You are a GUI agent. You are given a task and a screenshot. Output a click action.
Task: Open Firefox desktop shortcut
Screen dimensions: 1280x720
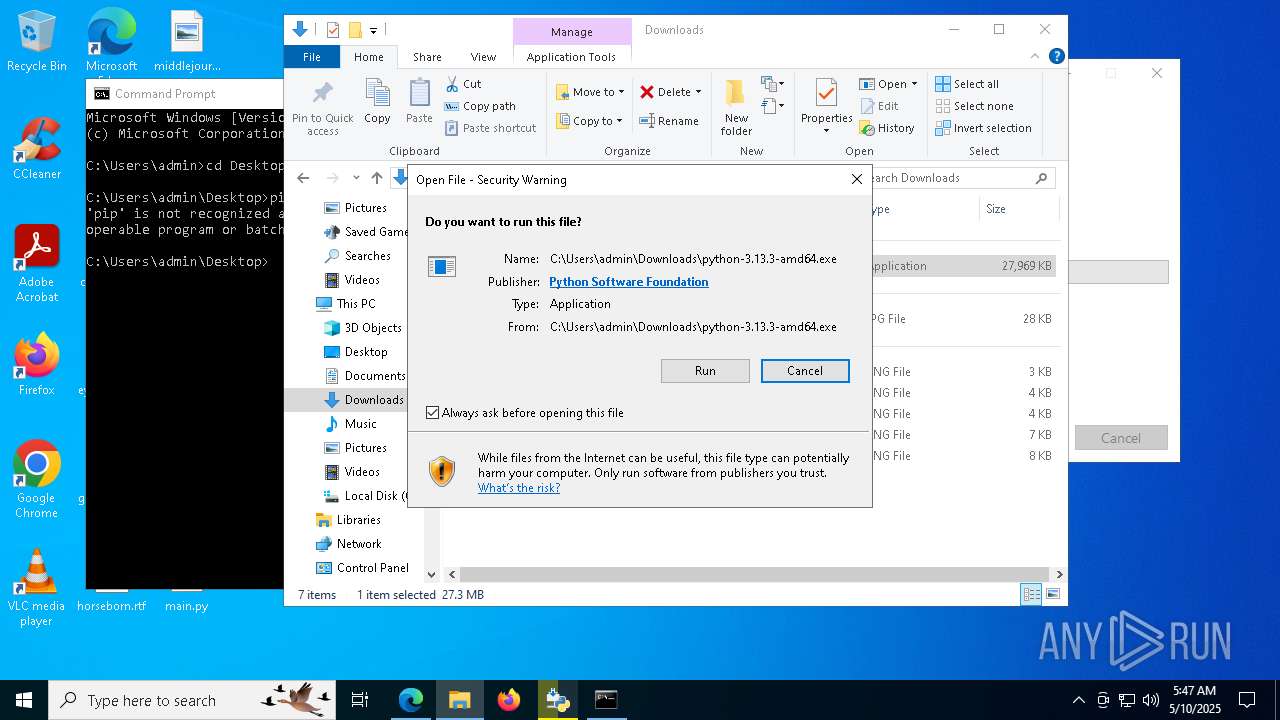(37, 364)
